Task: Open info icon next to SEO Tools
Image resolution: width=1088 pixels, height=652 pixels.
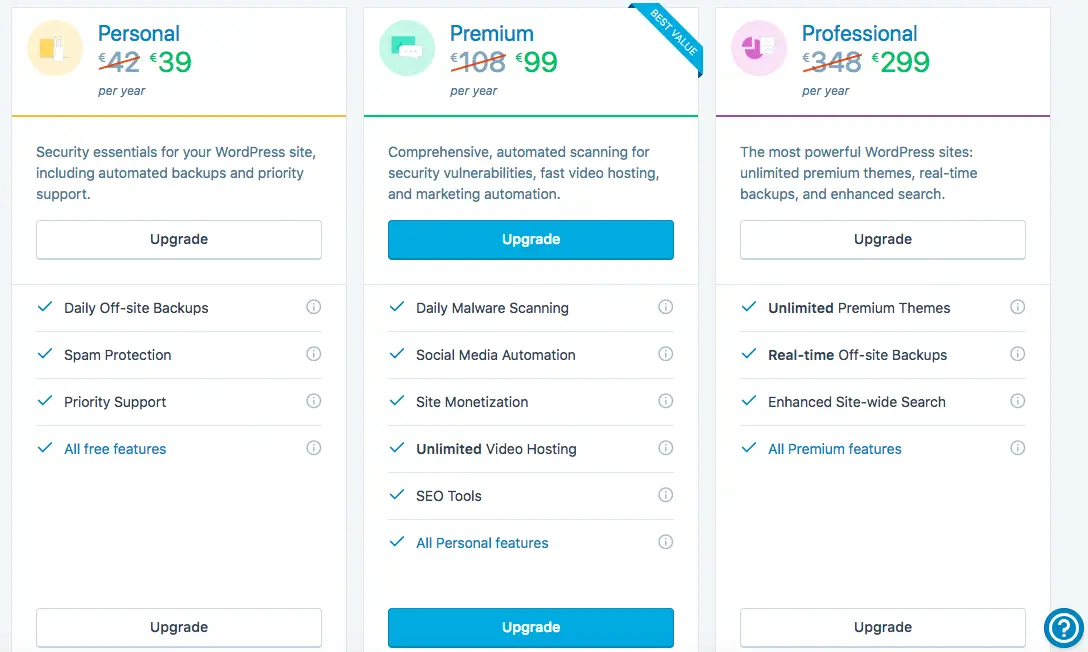Action: click(665, 495)
